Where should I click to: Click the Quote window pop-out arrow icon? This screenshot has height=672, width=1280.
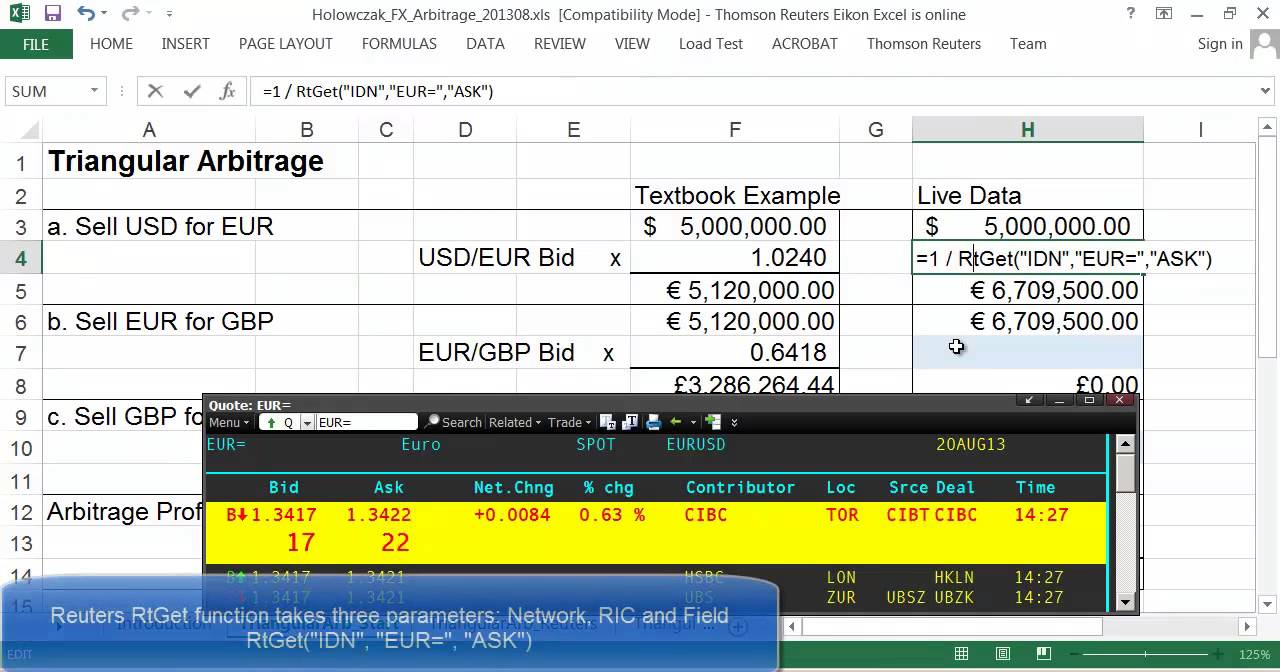(1029, 400)
